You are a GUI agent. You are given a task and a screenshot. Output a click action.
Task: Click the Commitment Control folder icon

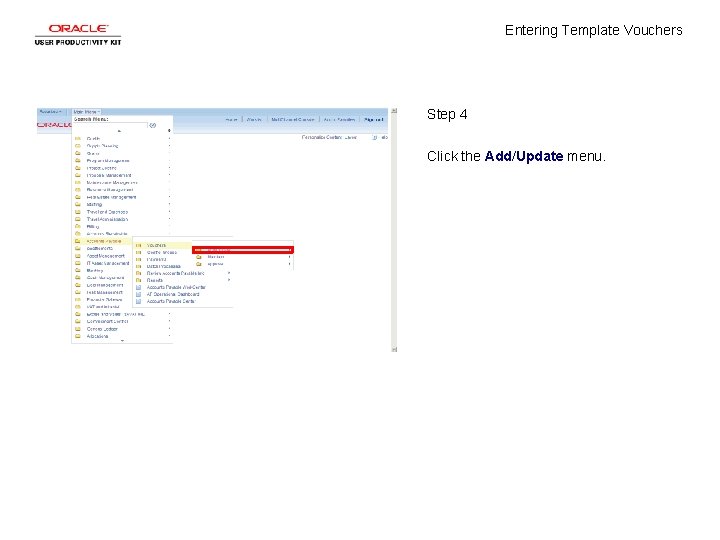tap(78, 321)
